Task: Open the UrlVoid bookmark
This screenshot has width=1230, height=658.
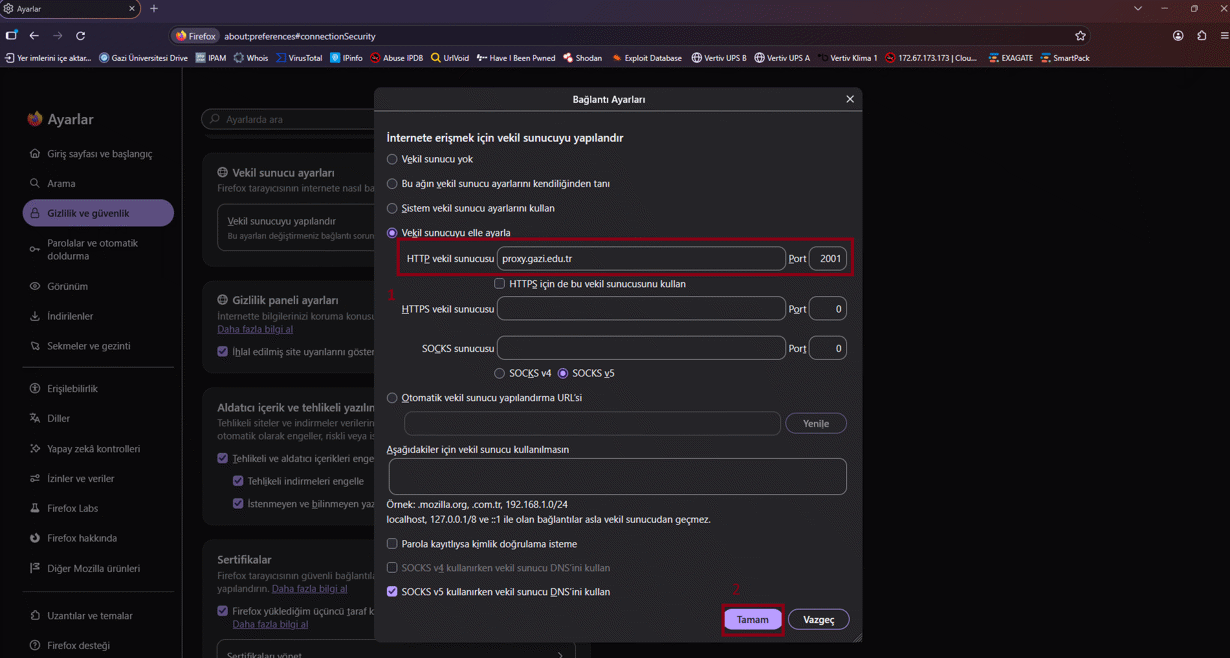Action: pyautogui.click(x=449, y=58)
